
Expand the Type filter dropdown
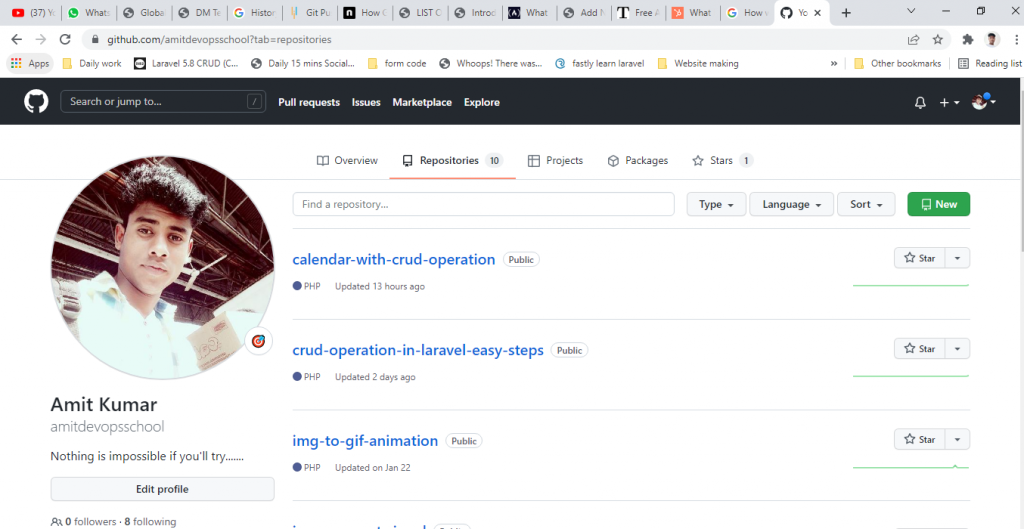716,204
